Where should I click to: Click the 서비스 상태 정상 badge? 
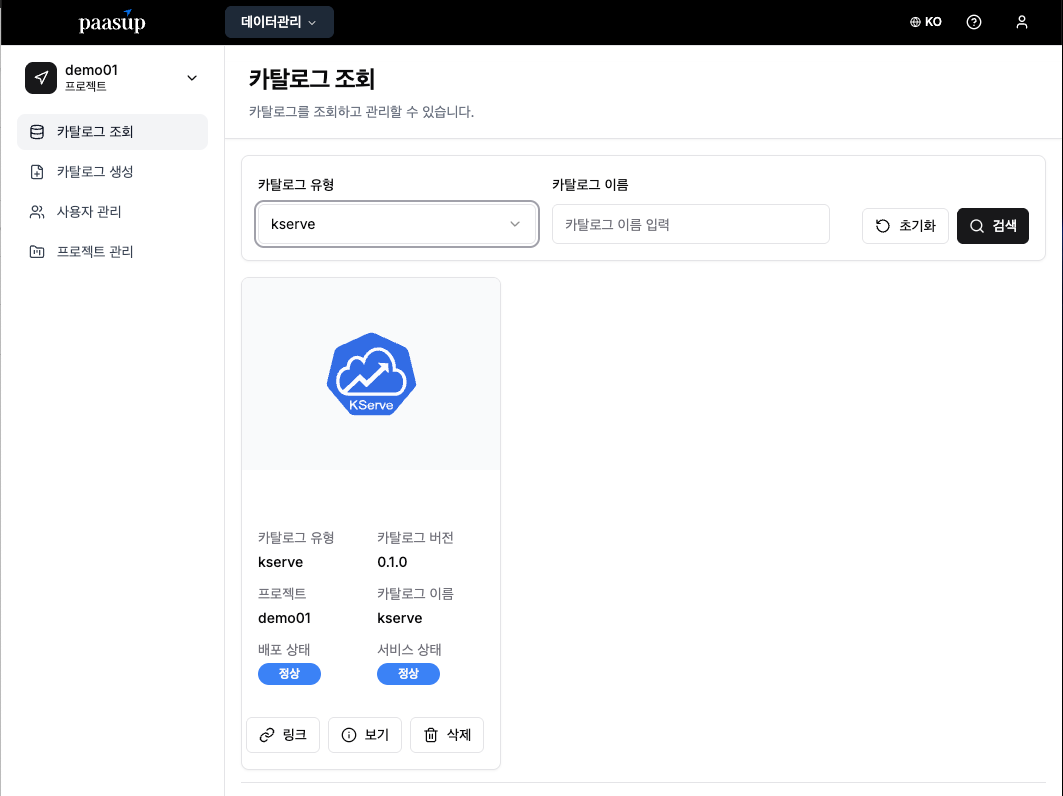(x=408, y=674)
